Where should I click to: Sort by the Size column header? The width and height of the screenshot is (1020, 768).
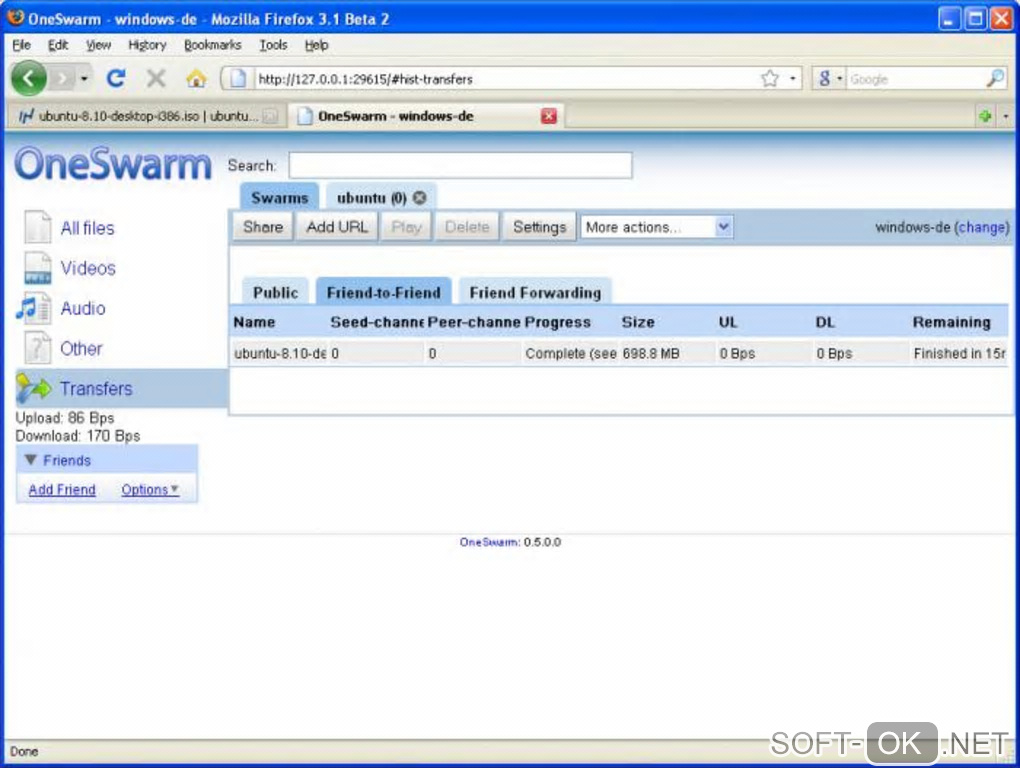tap(638, 322)
